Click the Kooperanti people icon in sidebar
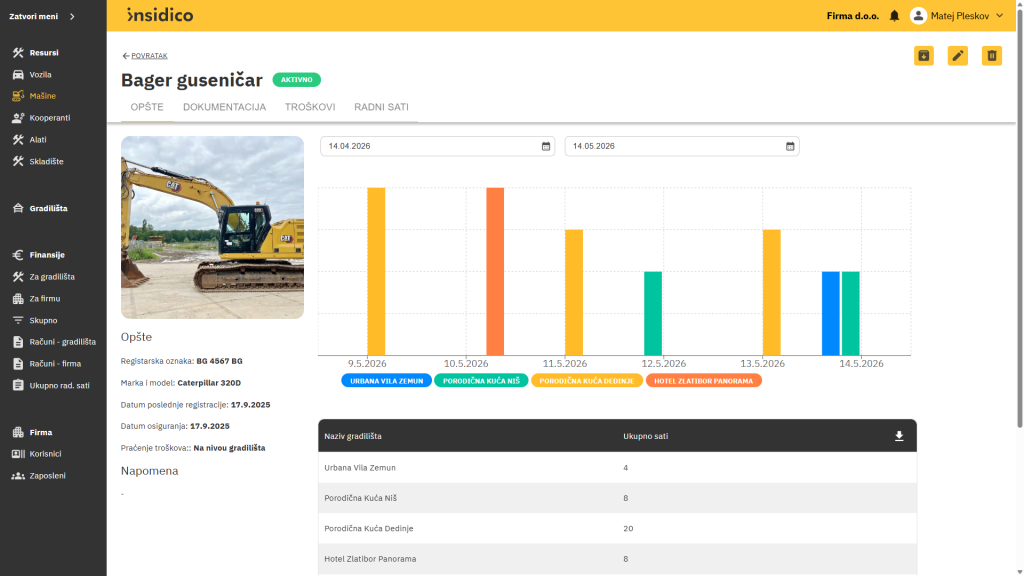The height and width of the screenshot is (576, 1024). pyautogui.click(x=18, y=118)
